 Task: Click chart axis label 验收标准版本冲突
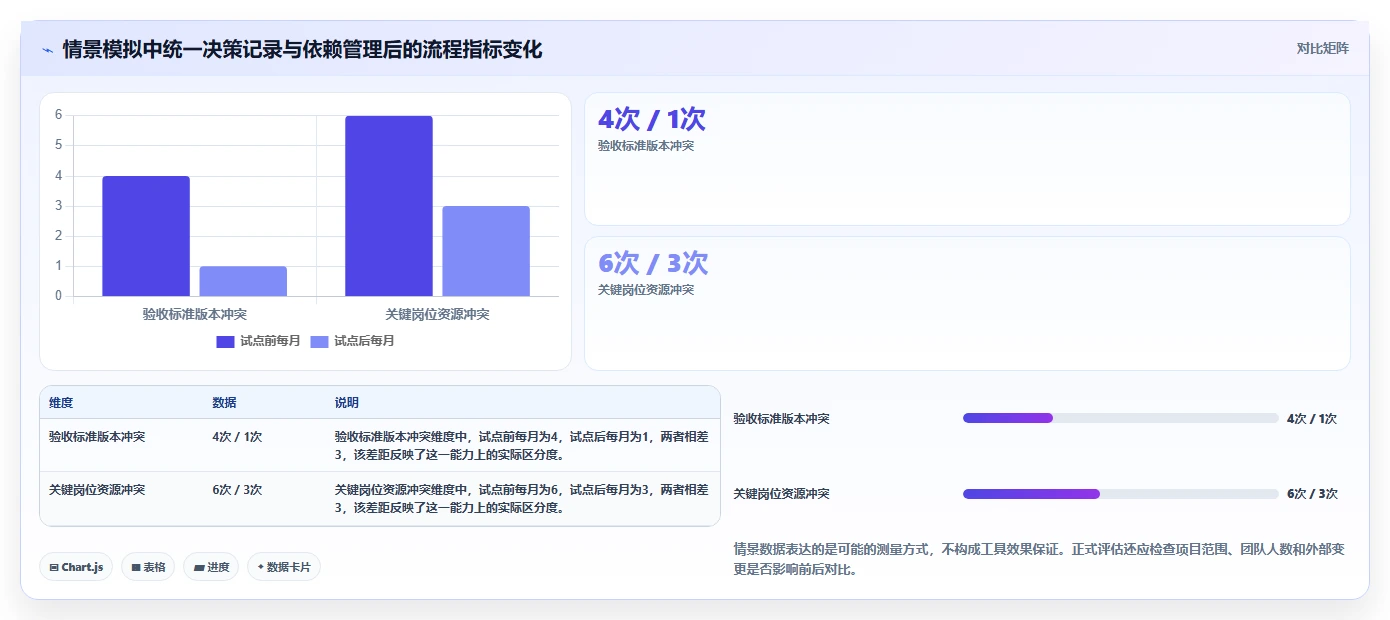pyautogui.click(x=195, y=314)
